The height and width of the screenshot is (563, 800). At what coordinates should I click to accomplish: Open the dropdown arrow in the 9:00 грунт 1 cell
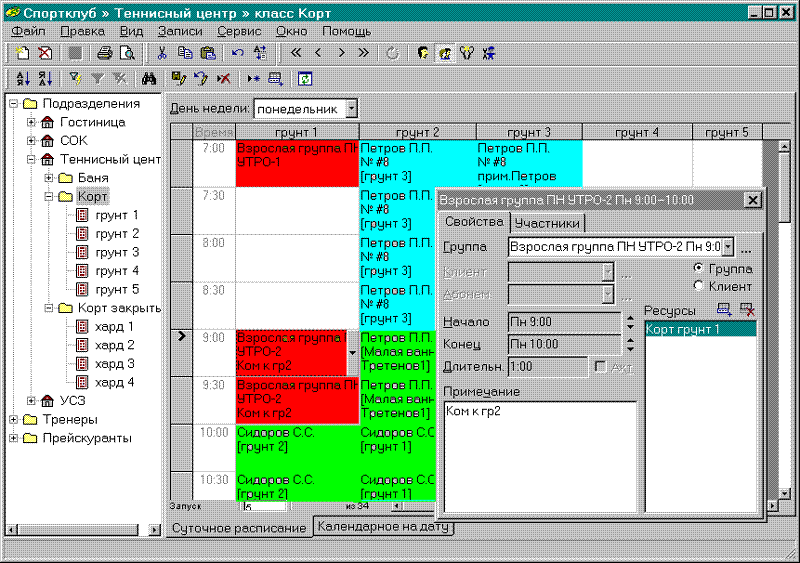point(352,353)
